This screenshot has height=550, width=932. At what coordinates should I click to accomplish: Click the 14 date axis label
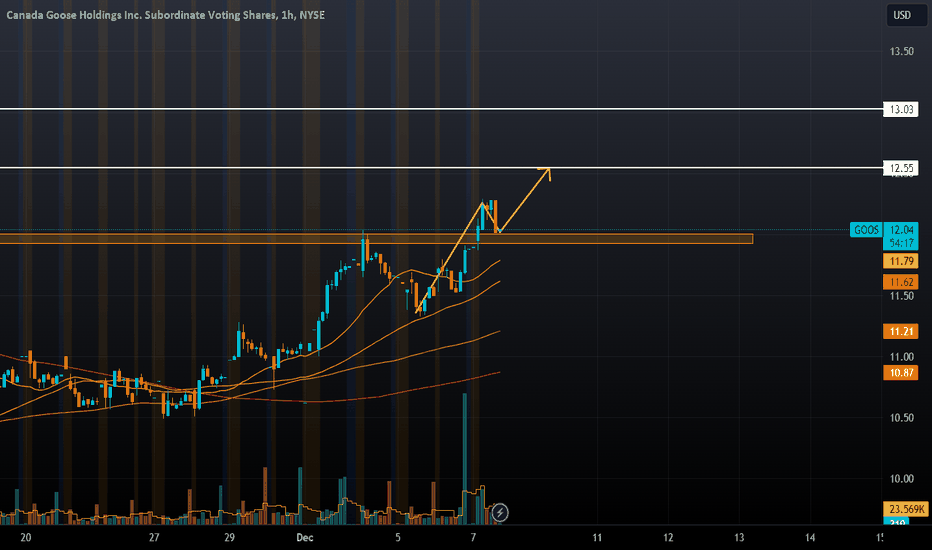[x=810, y=538]
